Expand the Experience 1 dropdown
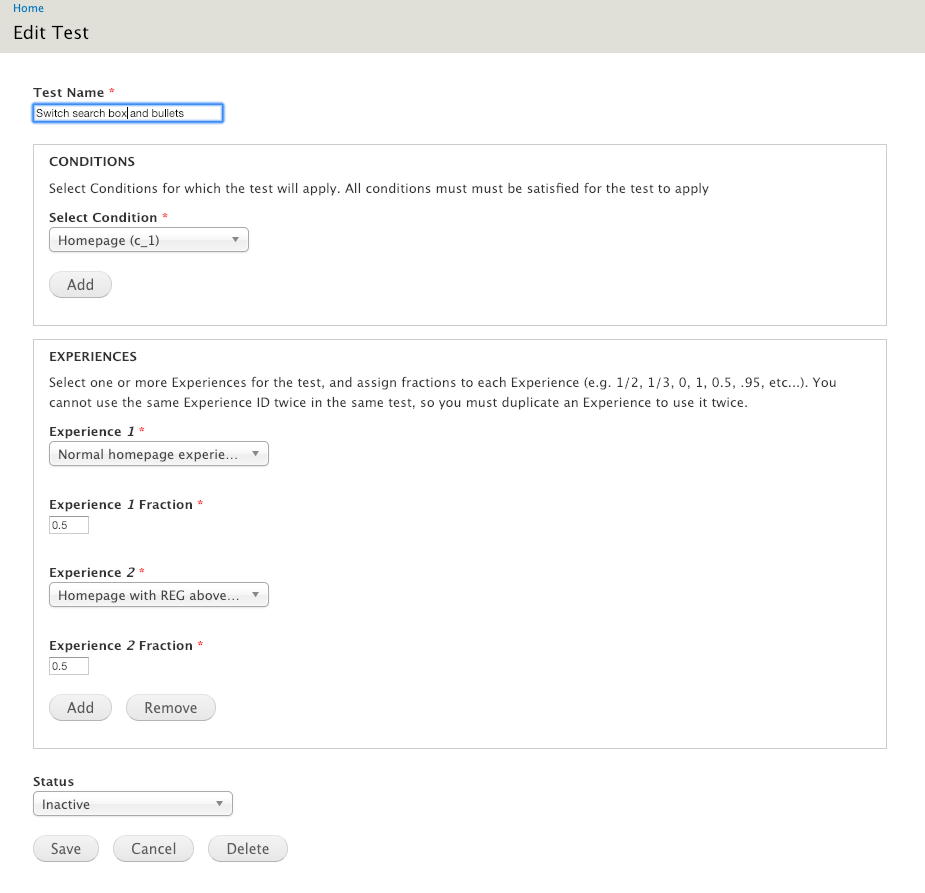Viewport: 925px width, 893px height. coord(159,454)
